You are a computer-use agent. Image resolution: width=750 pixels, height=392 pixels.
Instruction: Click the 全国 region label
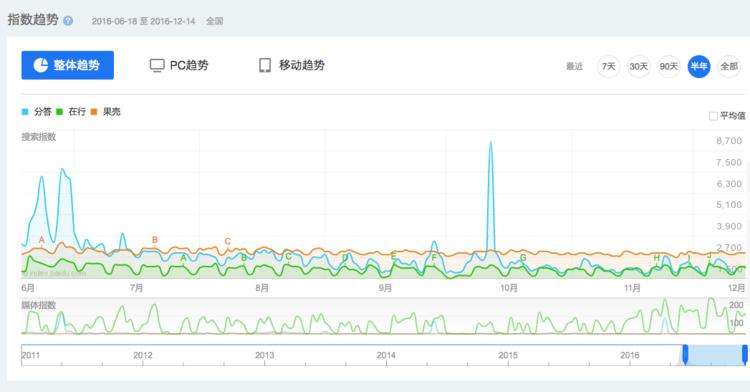pos(214,21)
